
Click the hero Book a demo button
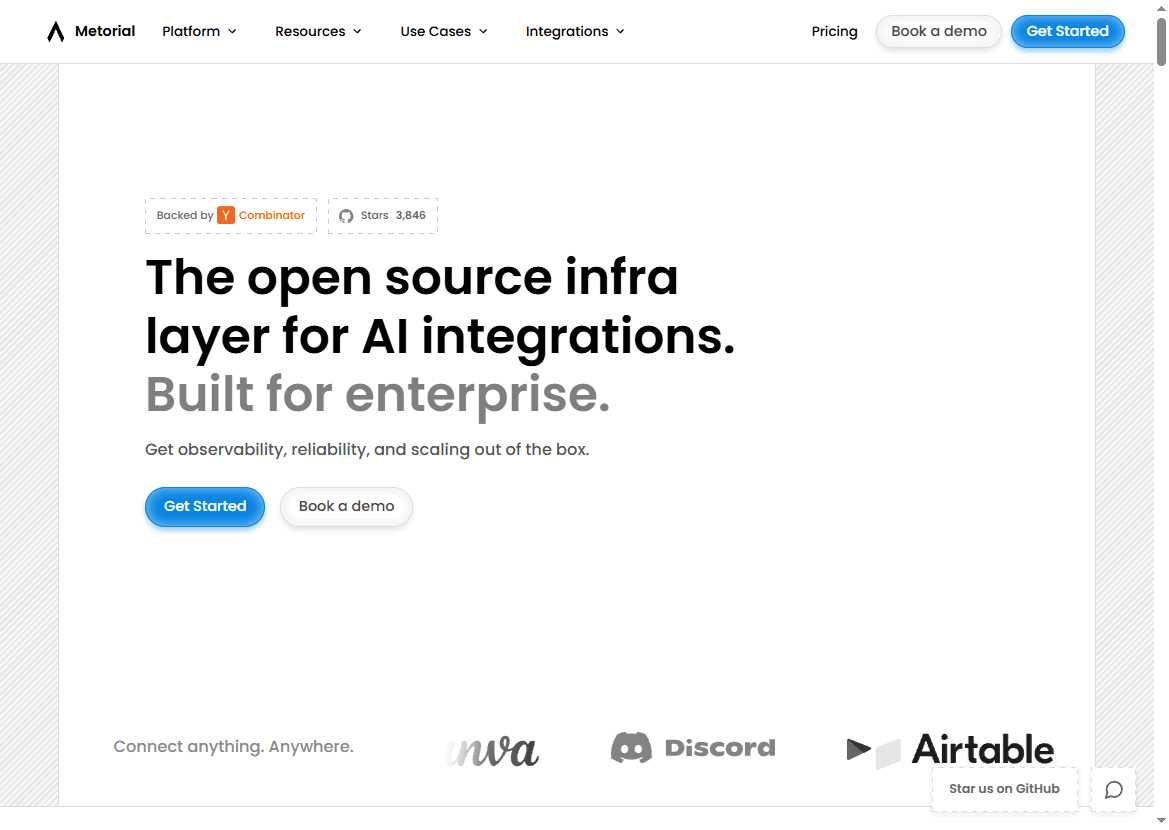(x=346, y=506)
